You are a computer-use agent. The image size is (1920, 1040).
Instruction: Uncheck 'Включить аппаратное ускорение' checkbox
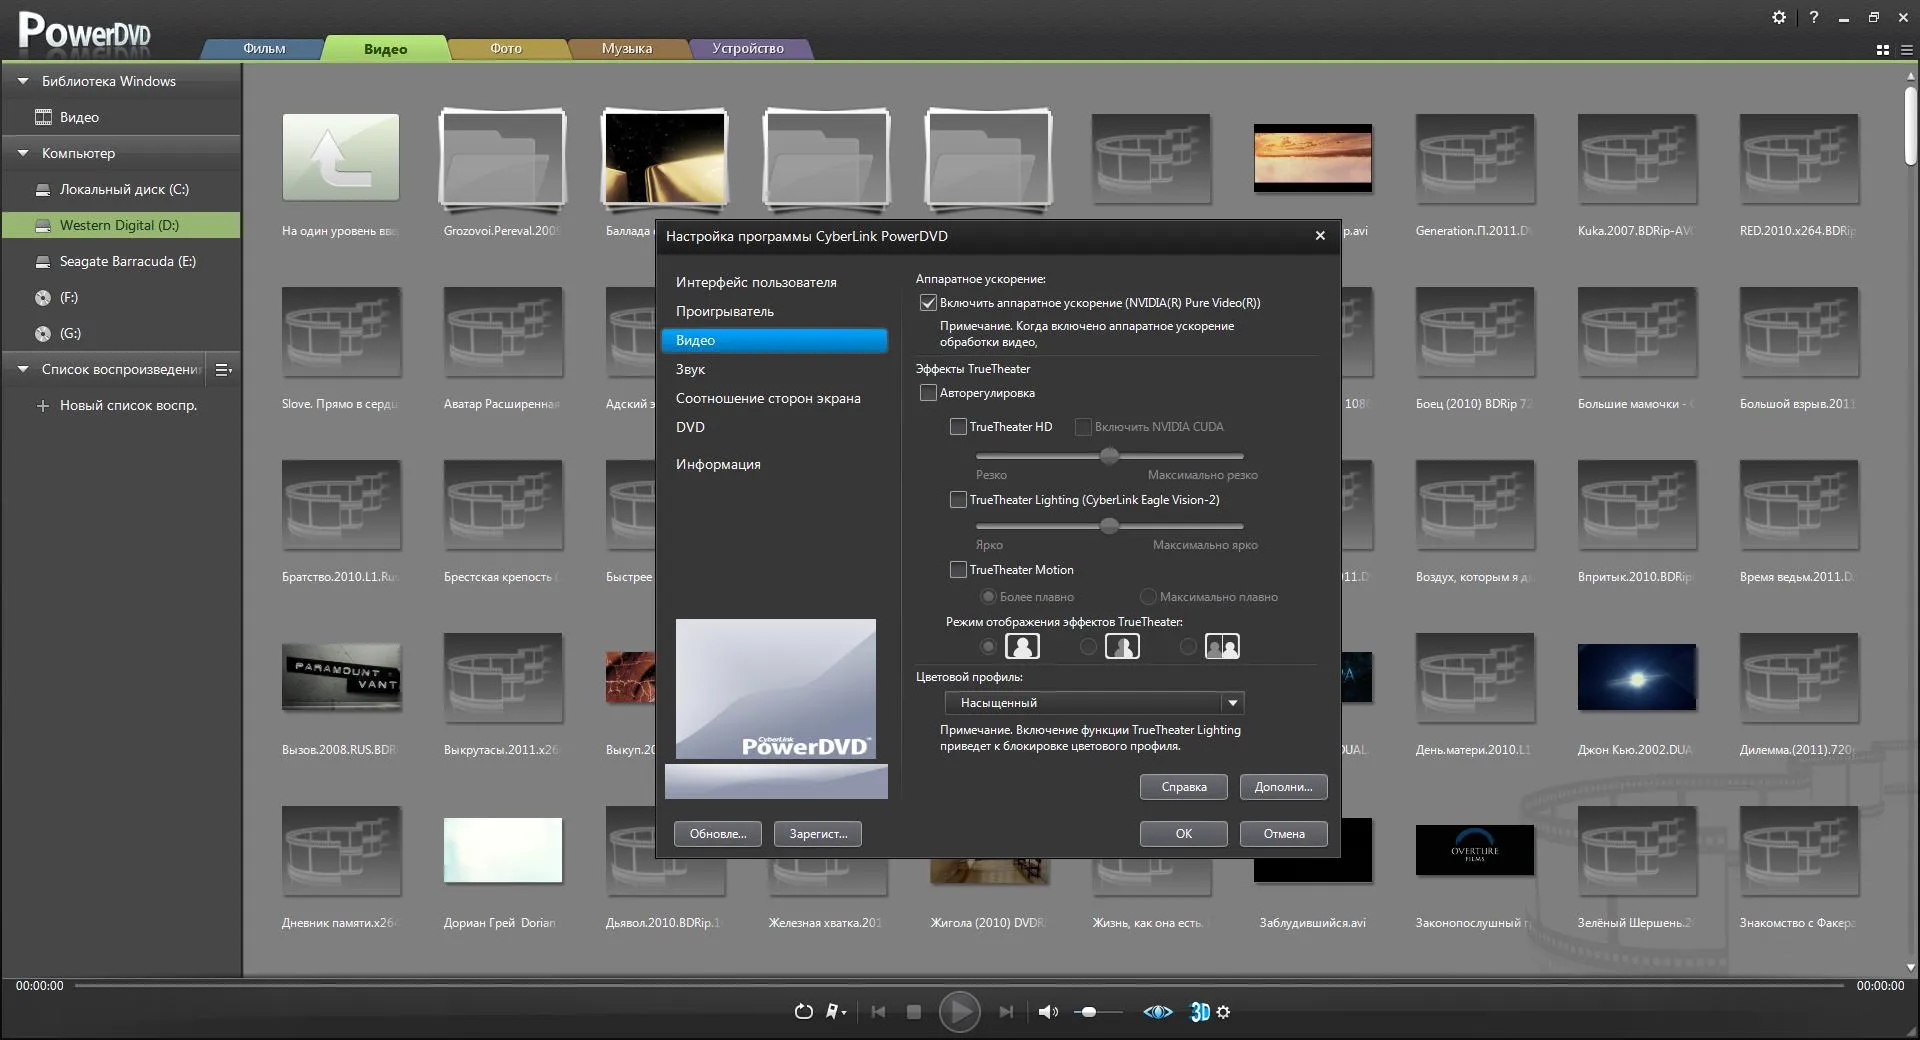[928, 303]
